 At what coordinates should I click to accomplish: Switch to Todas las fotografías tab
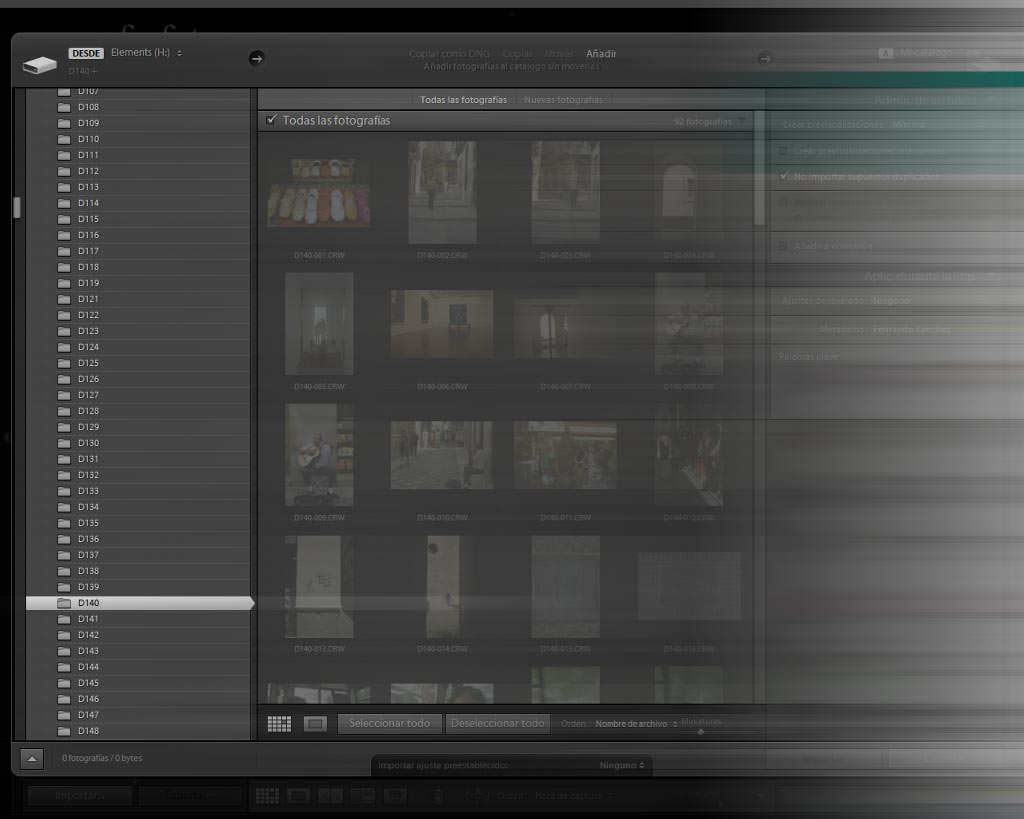(x=464, y=100)
